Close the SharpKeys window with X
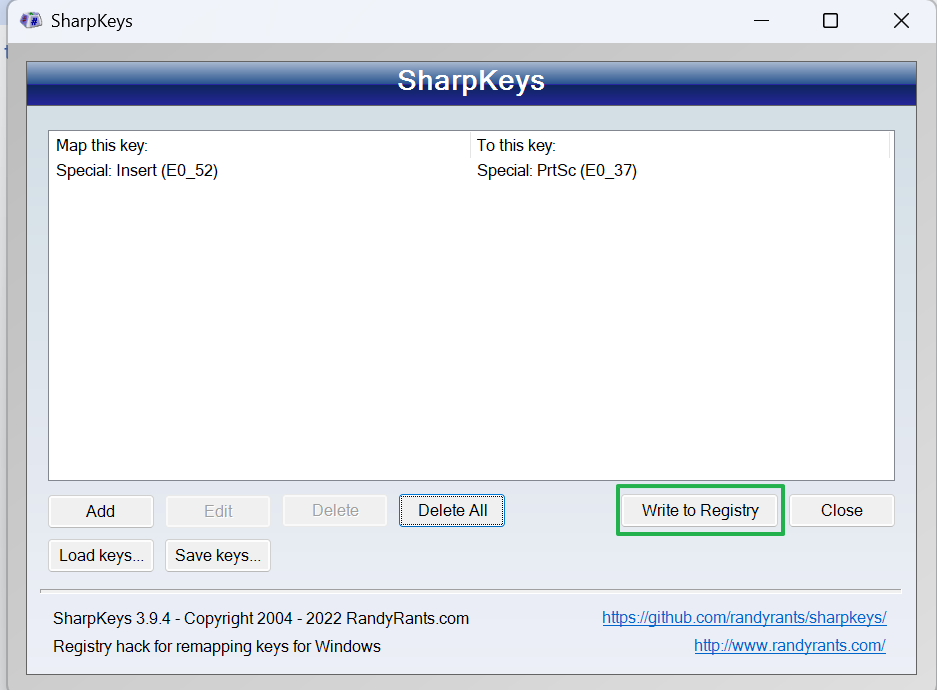937x690 pixels. point(901,21)
